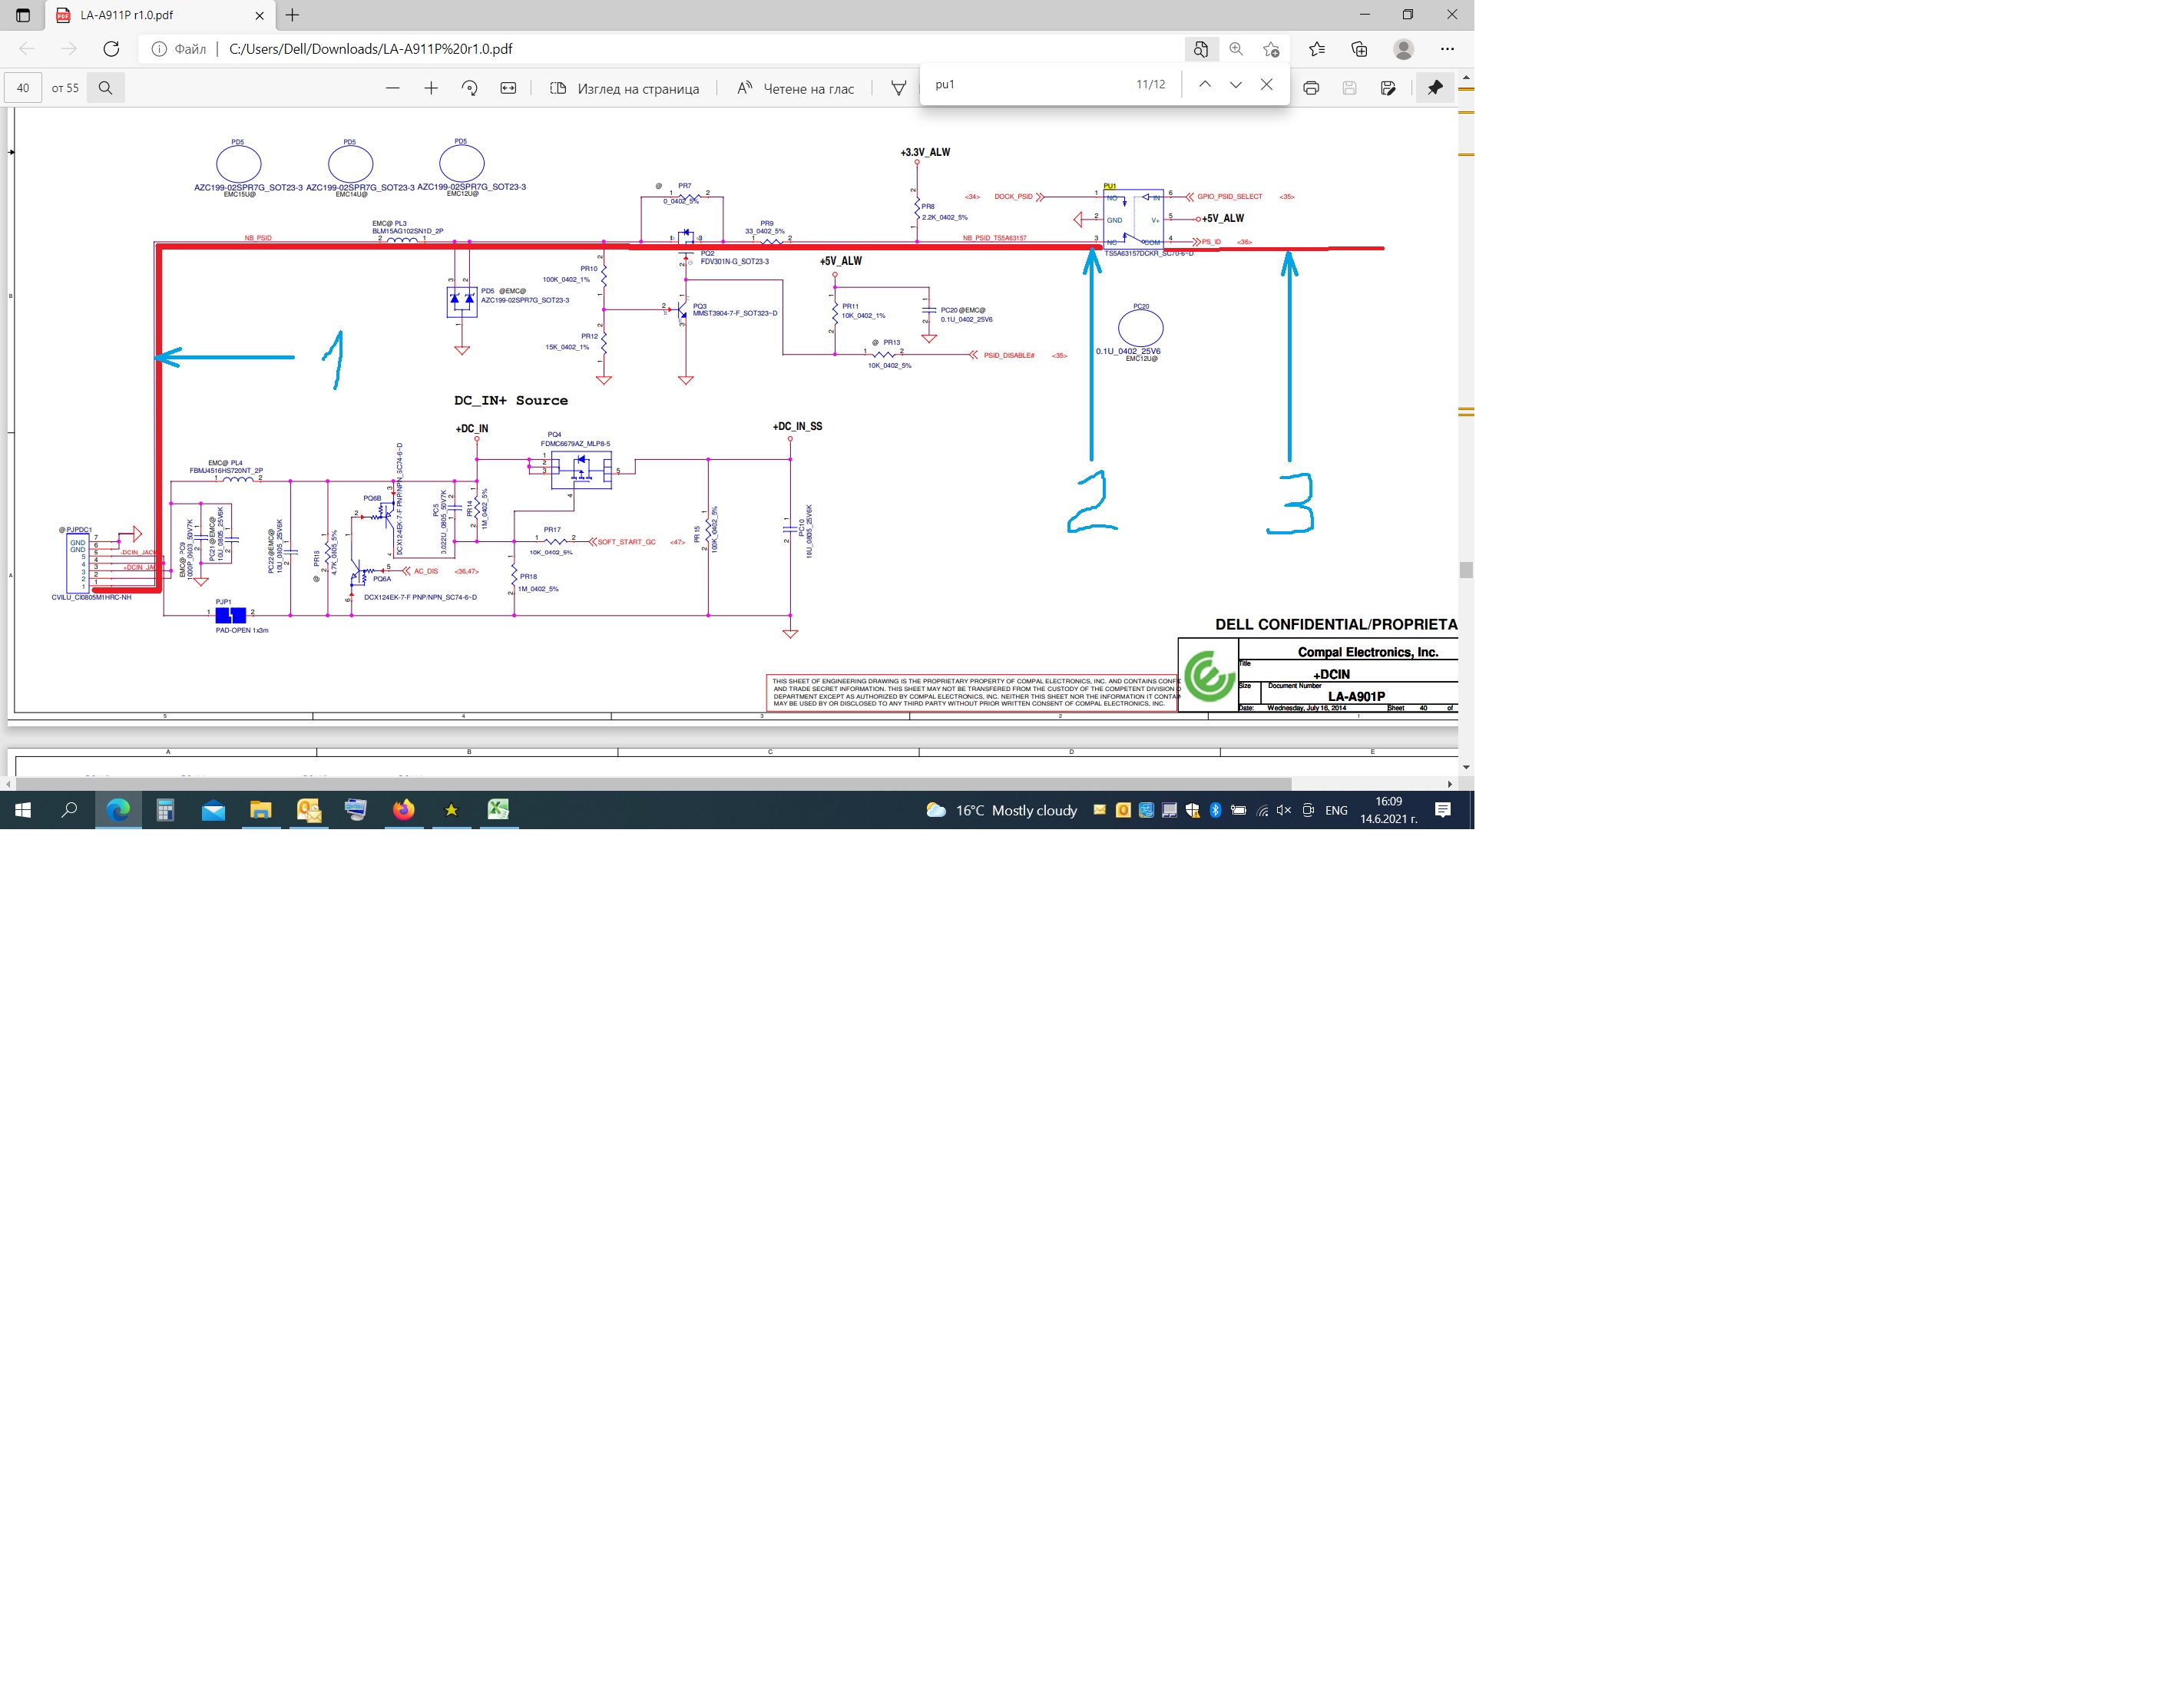This screenshot has height=1696, width=2184.
Task: Click the '+3.3V_ALW' power label
Action: [925, 153]
